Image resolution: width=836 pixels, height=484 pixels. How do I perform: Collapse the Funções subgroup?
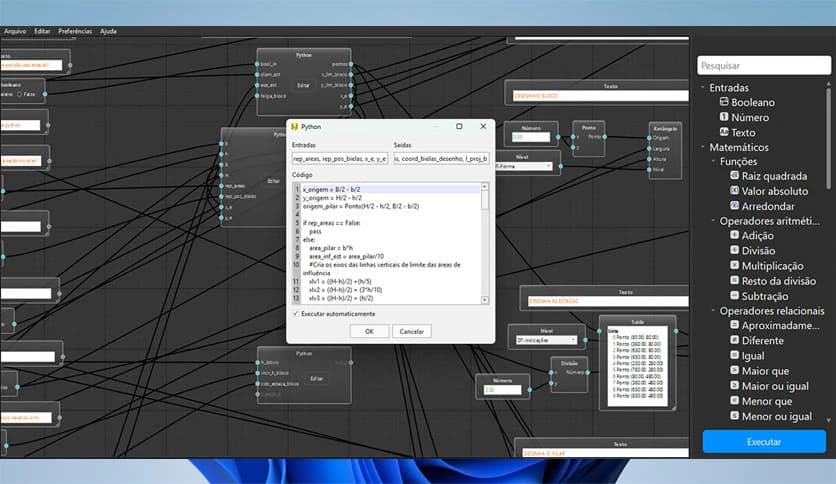713,161
